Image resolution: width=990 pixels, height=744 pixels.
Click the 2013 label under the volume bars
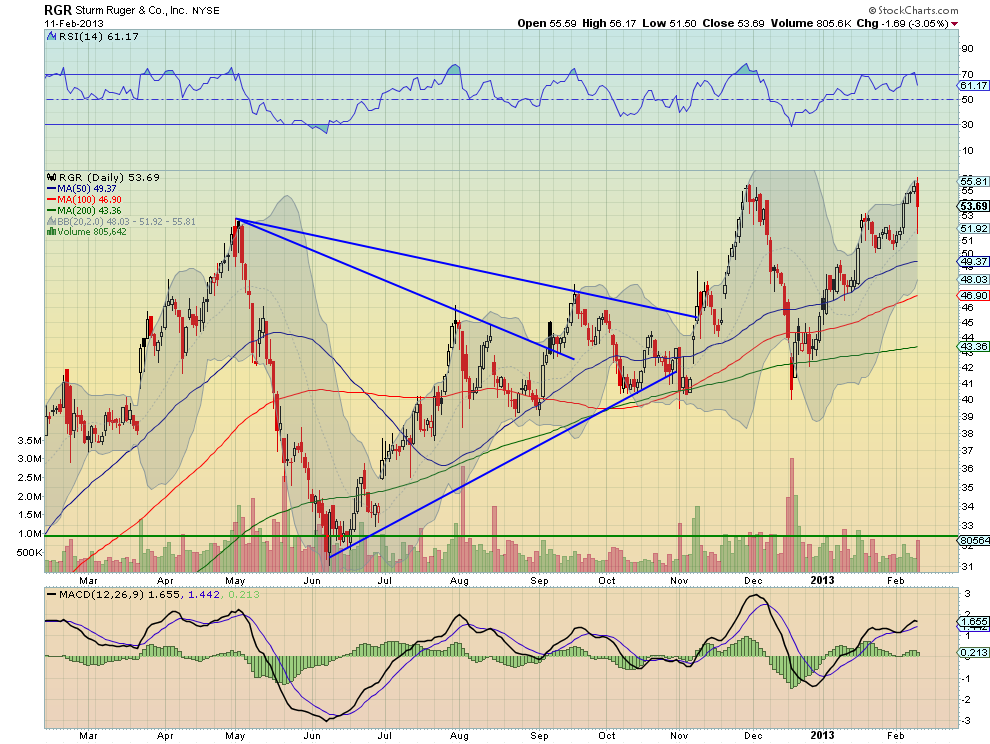(x=823, y=580)
